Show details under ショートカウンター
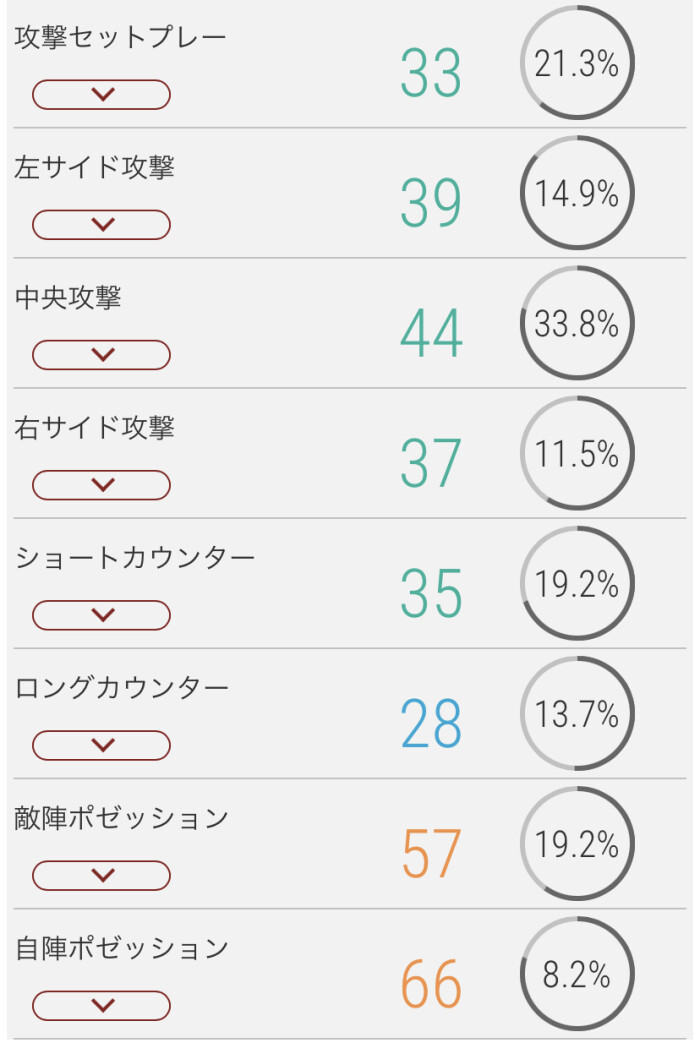Screen dimensions: 700x1043 [101, 615]
